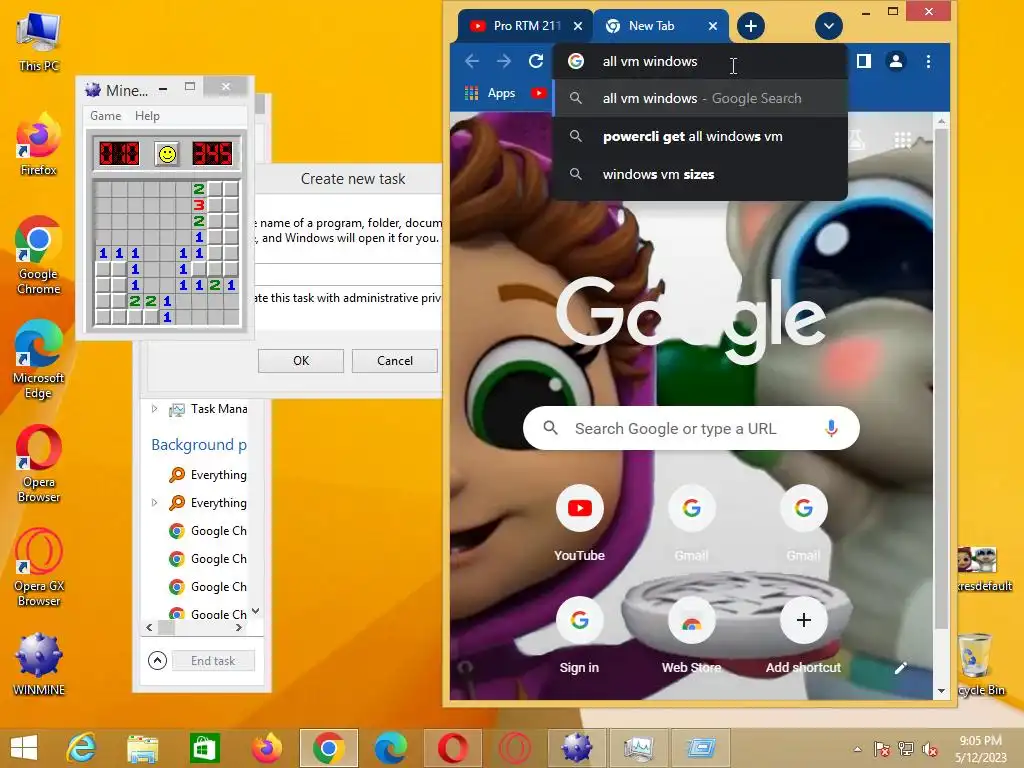Image resolution: width=1024 pixels, height=768 pixels.
Task: Expand Task Manager process row
Action: pyautogui.click(x=154, y=409)
